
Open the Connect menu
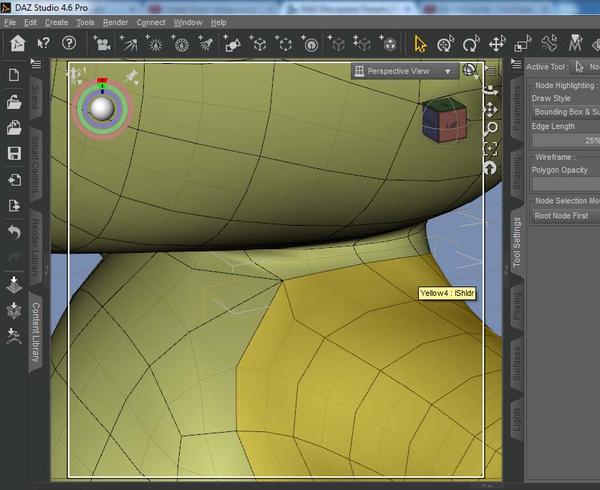[151, 23]
